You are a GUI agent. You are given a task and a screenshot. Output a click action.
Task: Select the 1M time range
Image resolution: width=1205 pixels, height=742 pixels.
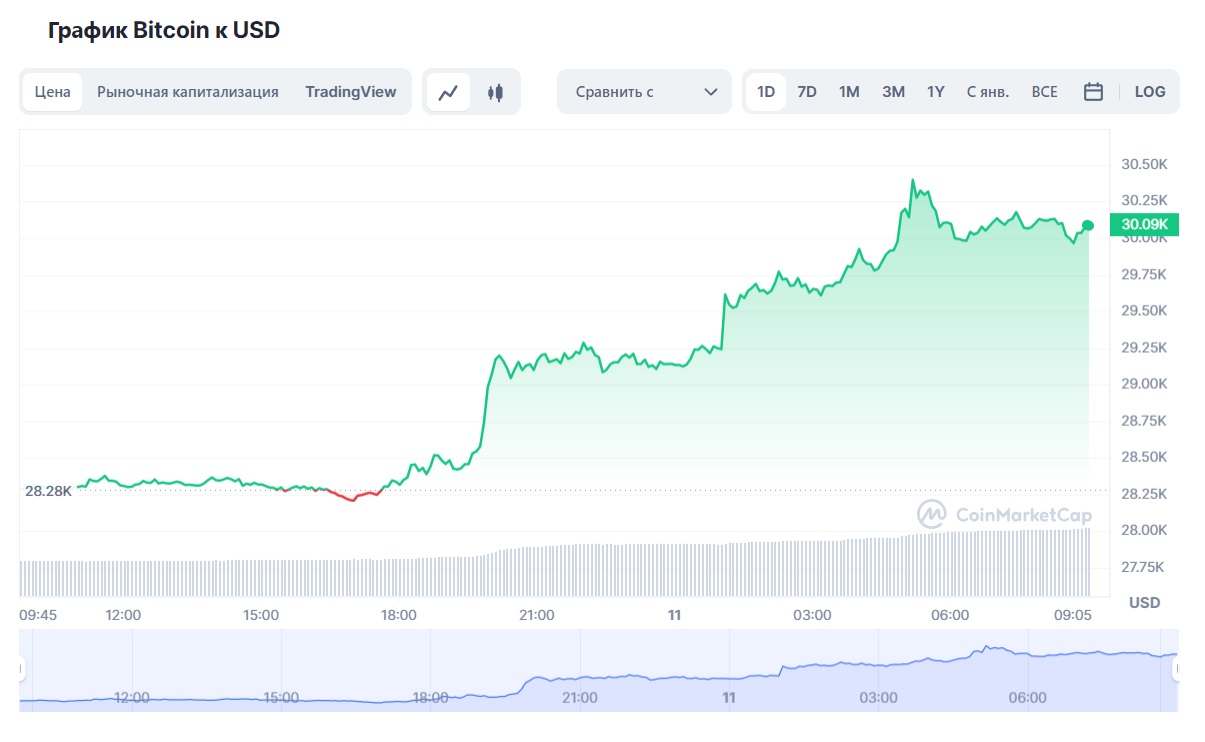click(x=849, y=92)
